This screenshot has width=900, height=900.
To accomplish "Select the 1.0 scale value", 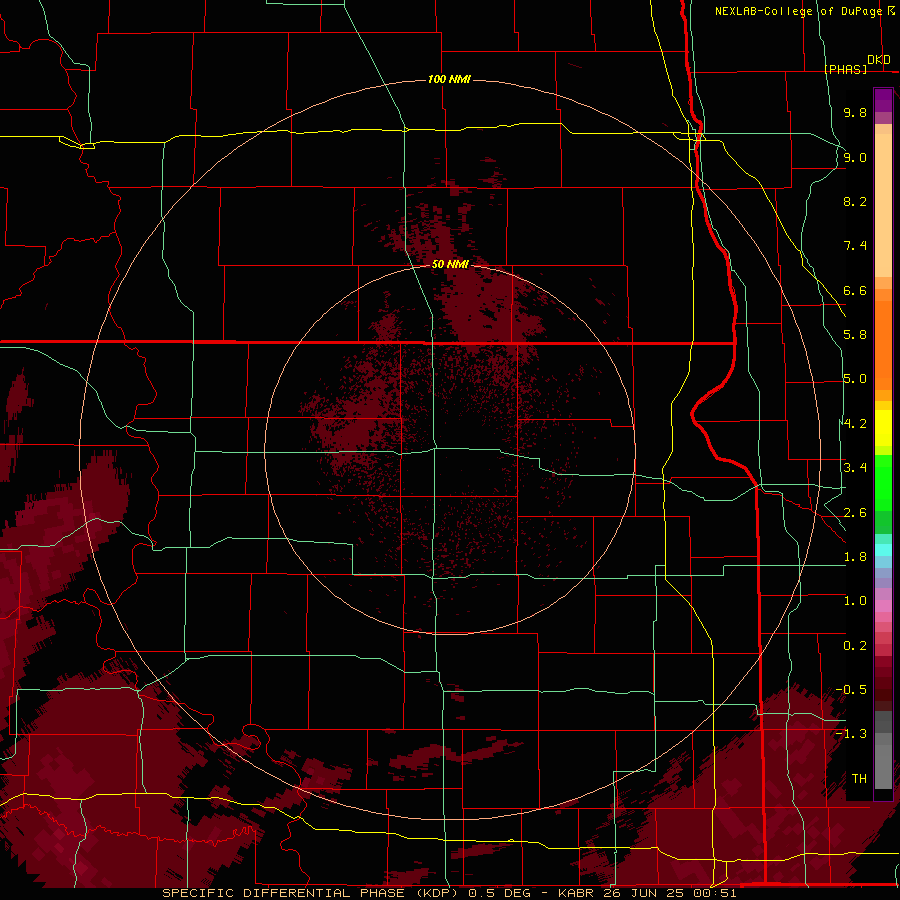I will 855,601.
